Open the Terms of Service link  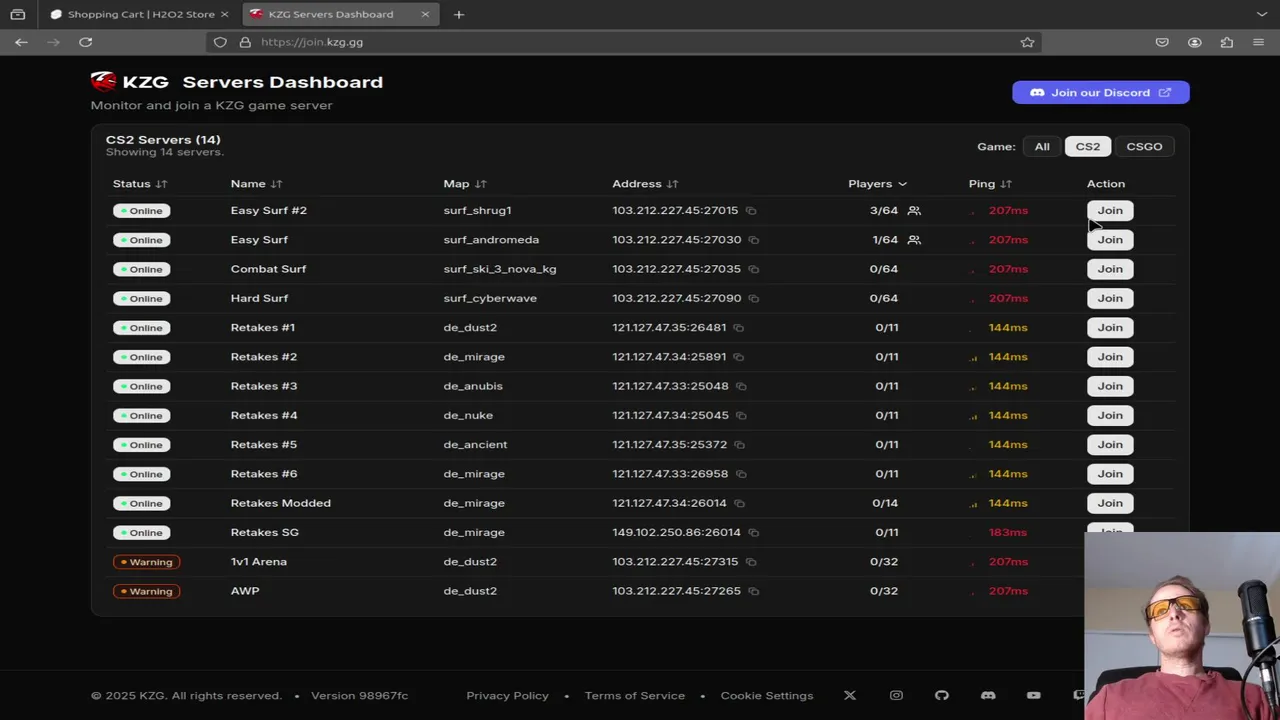635,696
